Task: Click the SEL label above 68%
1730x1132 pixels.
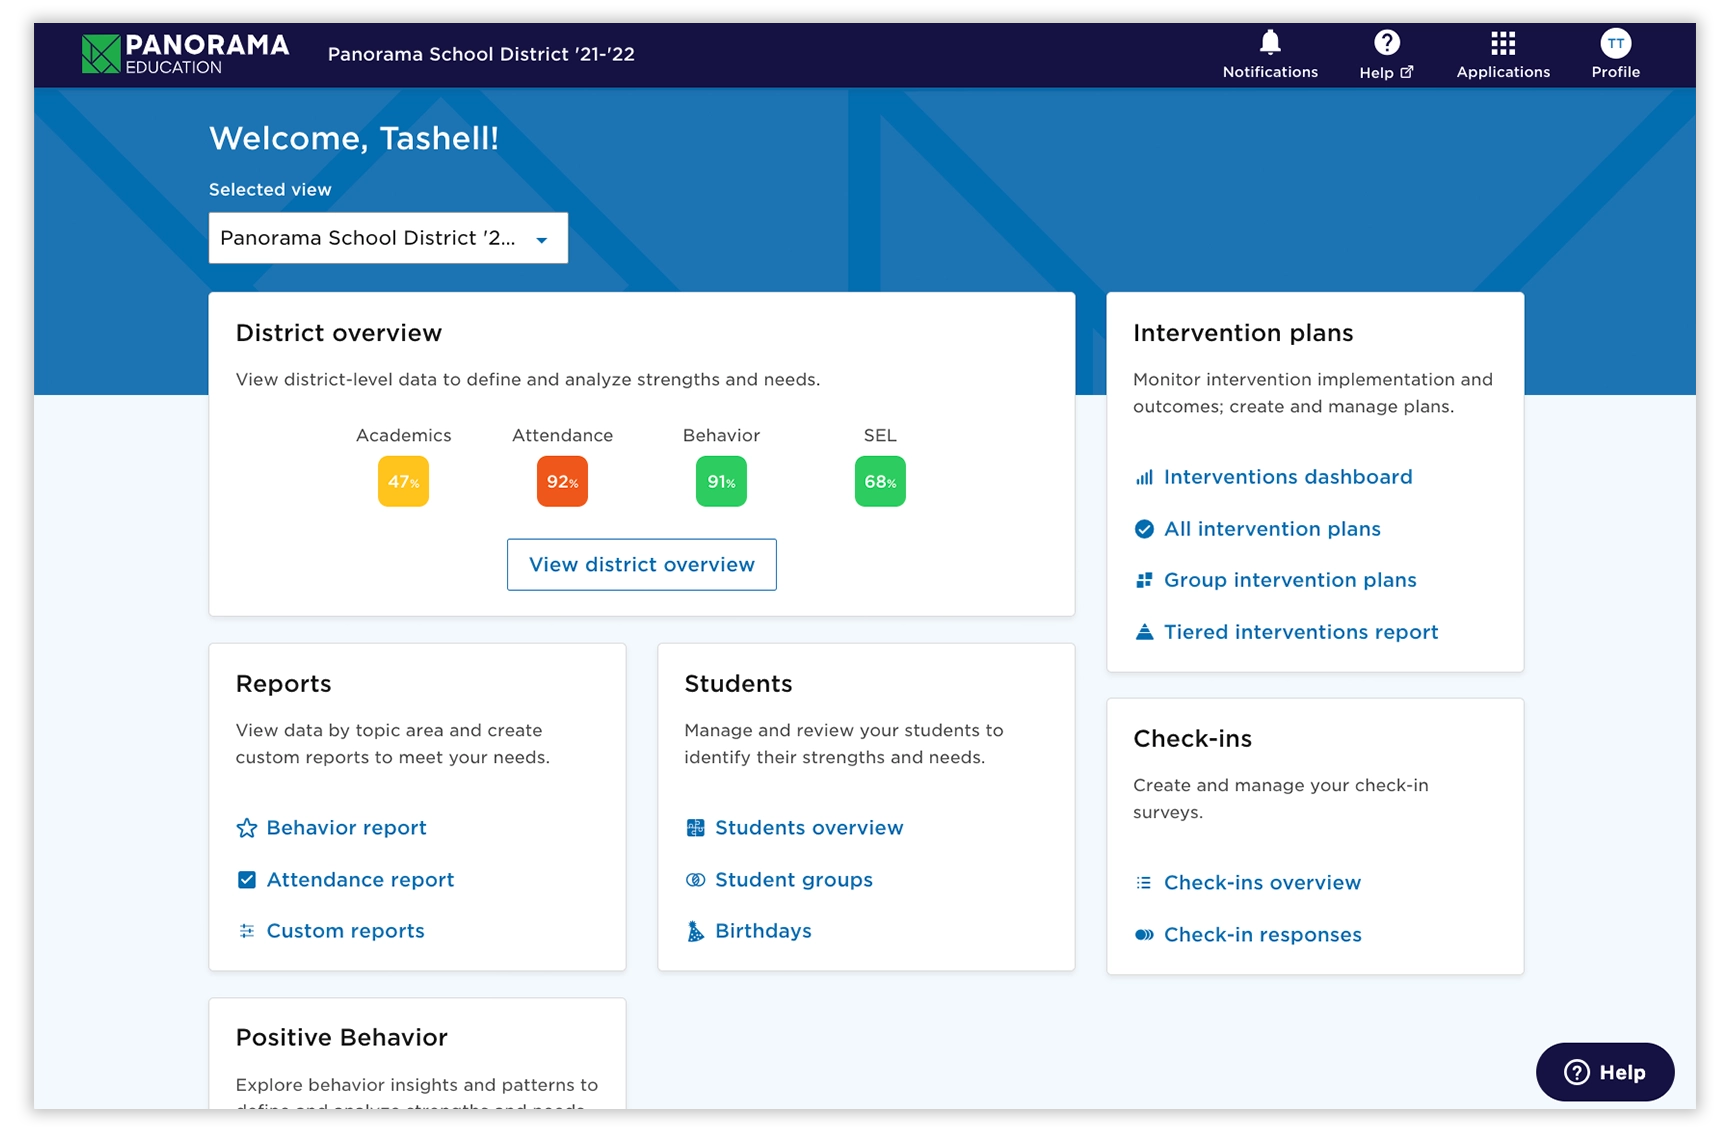Action: 880,435
